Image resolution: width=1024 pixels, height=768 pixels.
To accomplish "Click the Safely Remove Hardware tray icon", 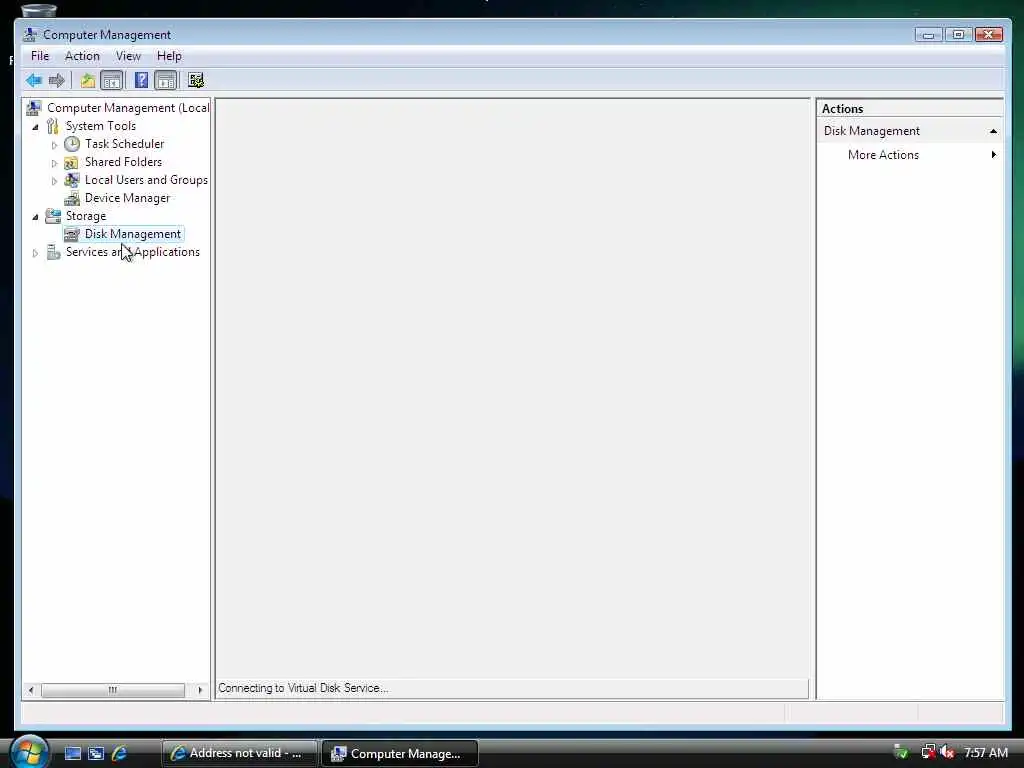I will click(901, 752).
